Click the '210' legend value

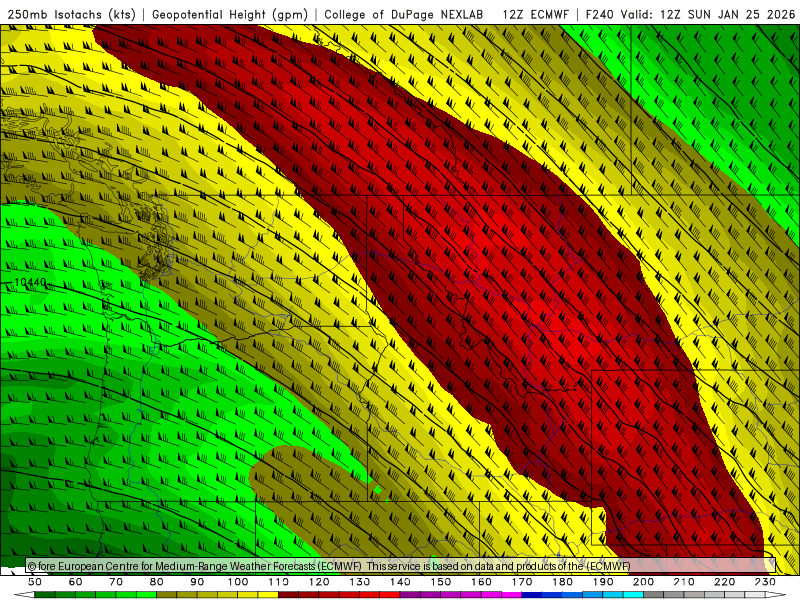tap(684, 582)
